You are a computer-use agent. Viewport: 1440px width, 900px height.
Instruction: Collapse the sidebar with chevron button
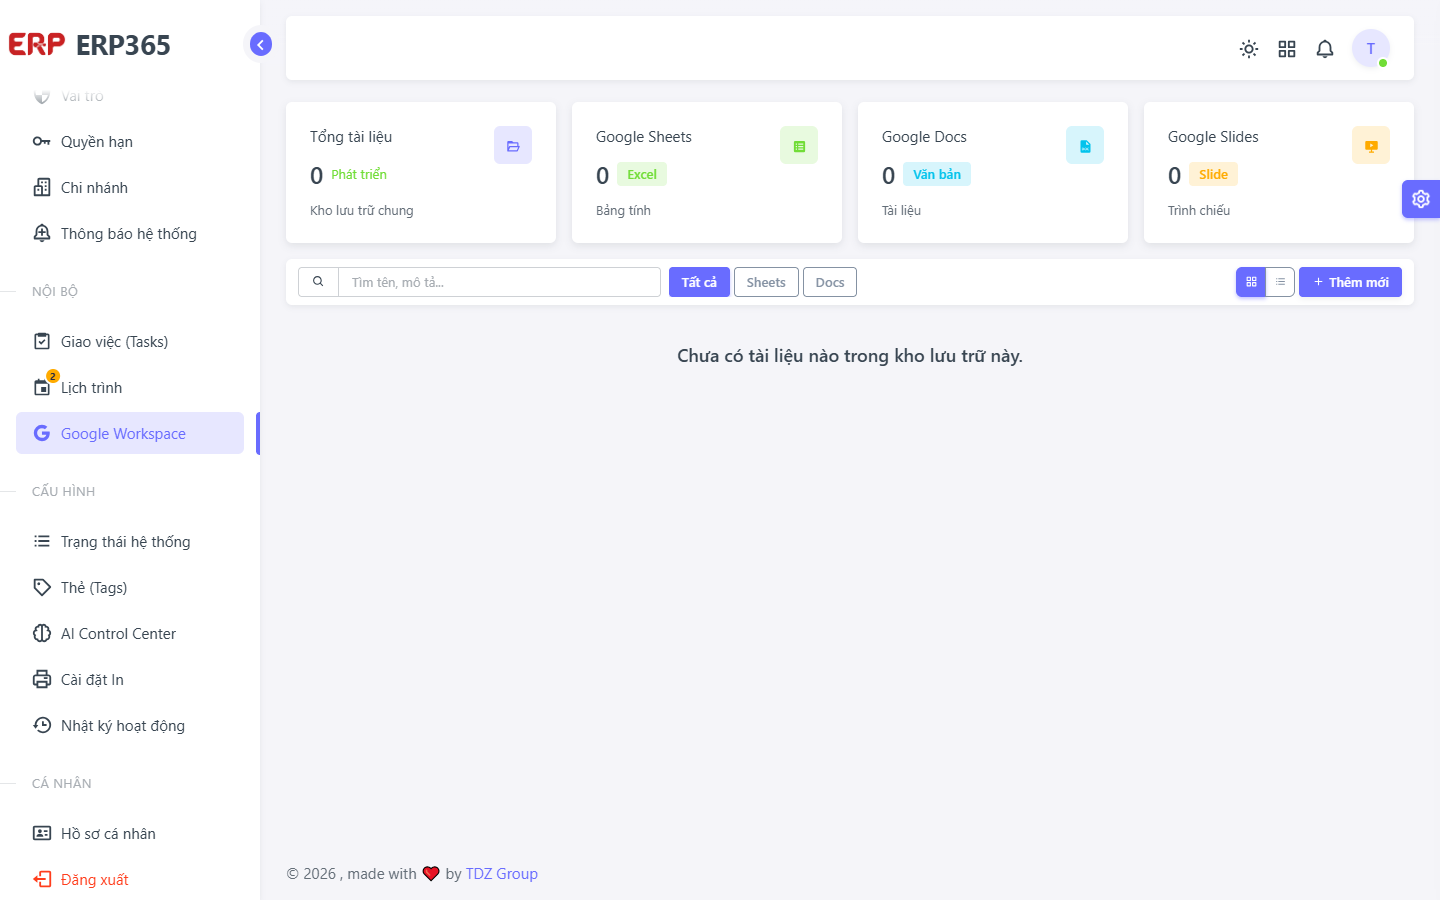[x=261, y=44]
